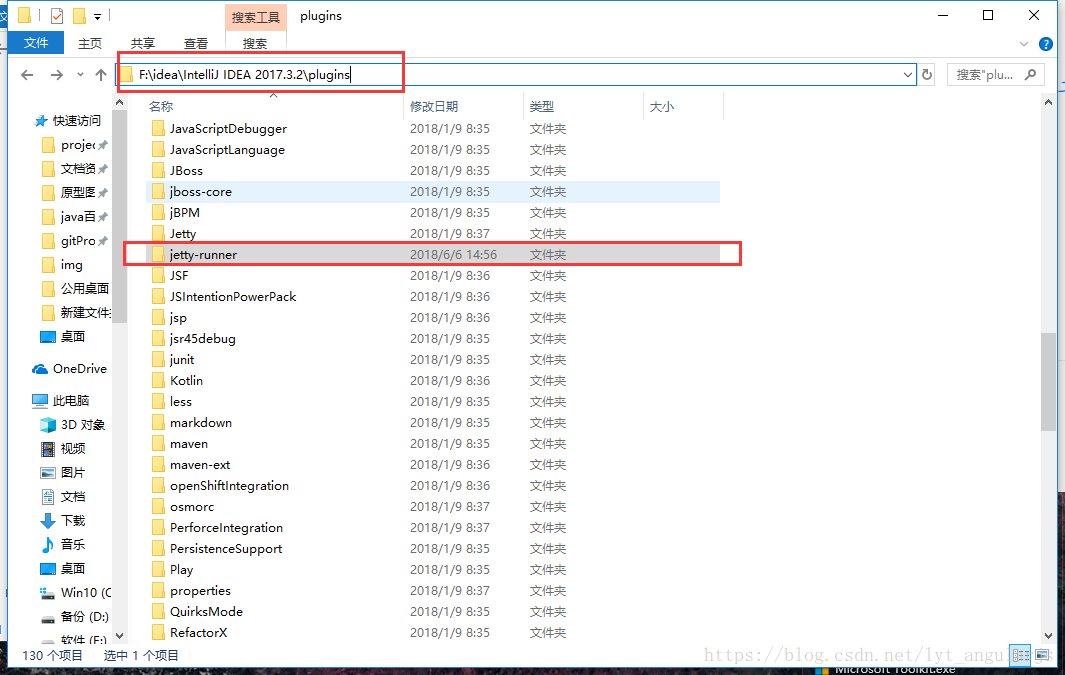Select the osmorc folder icon
Screen dimensions: 1065x675
click(x=158, y=507)
